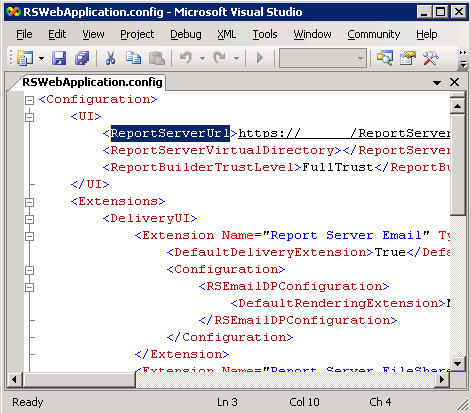Click the ReportBuilderTrustLevel opening tag
The image size is (471, 413).
click(202, 167)
